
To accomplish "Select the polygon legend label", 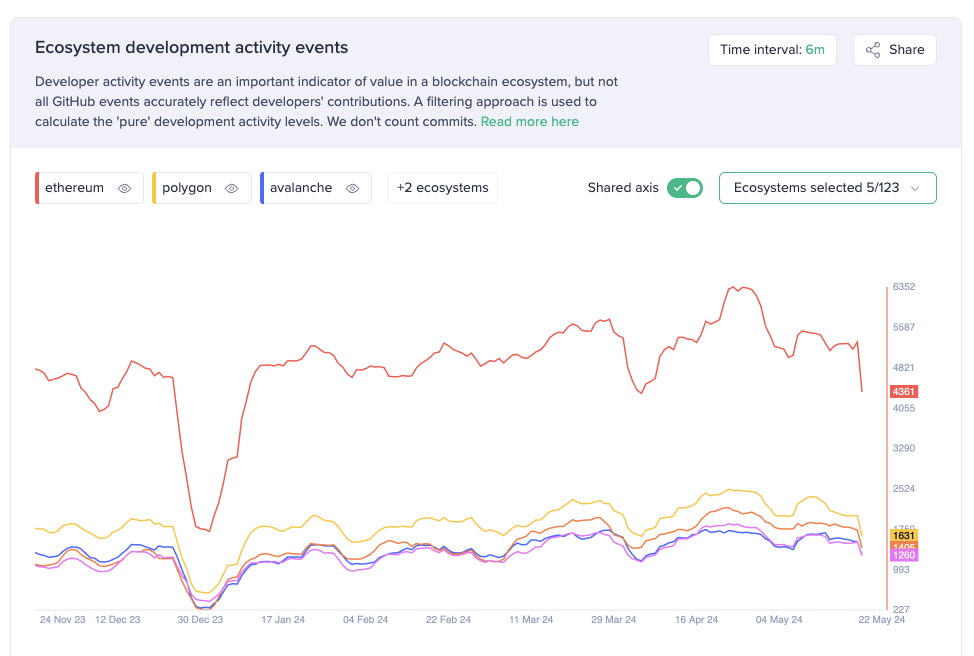I will (x=187, y=188).
